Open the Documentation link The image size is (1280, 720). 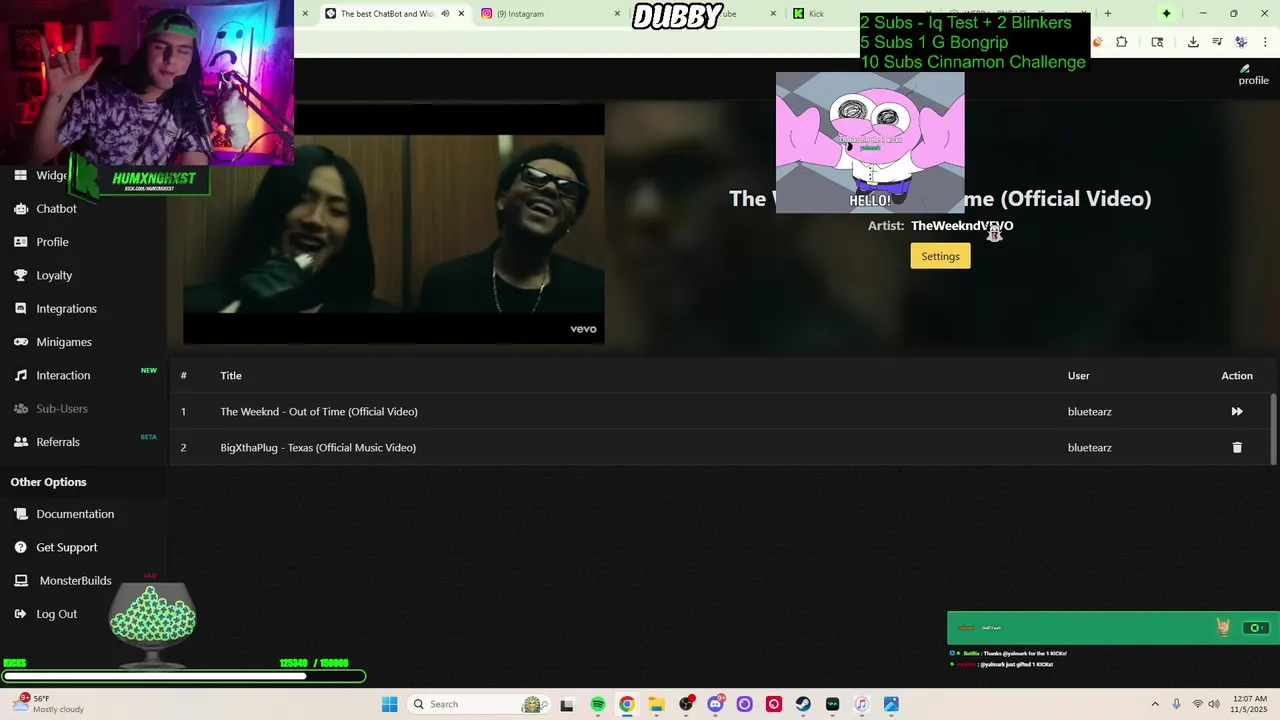(75, 514)
